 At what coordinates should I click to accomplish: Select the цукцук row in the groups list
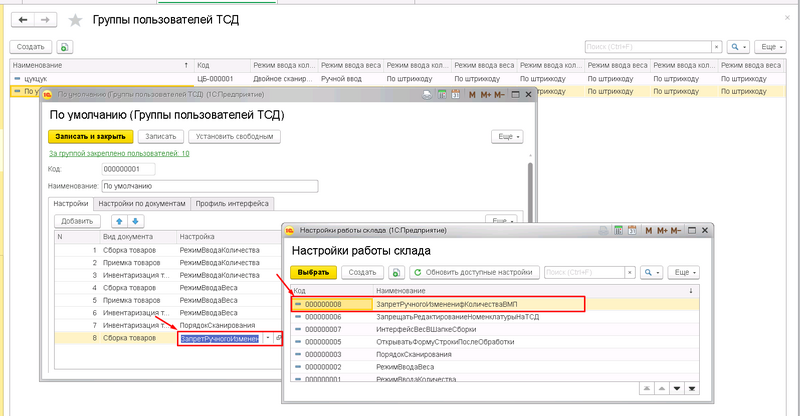pos(397,79)
